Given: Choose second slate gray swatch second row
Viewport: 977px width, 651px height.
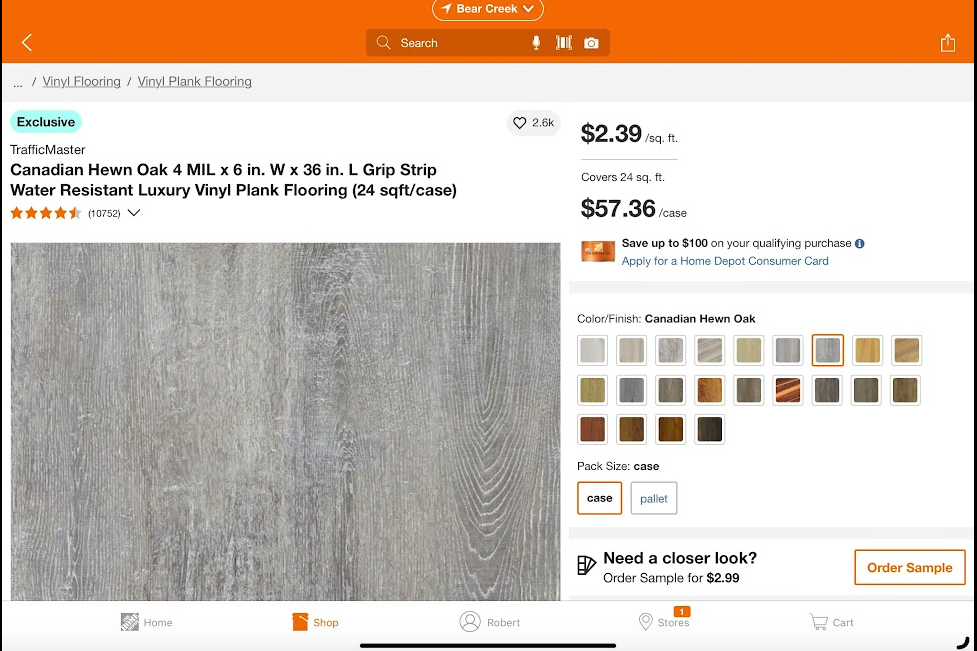Looking at the screenshot, I should coord(631,390).
